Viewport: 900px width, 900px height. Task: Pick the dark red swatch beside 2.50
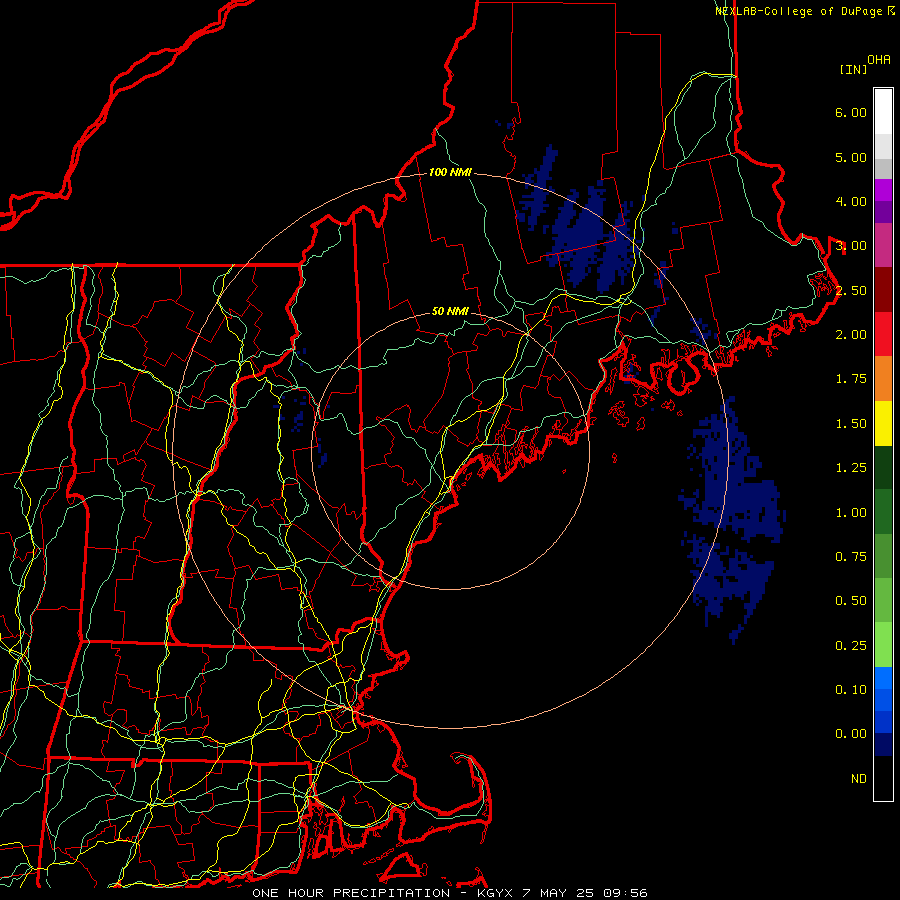pyautogui.click(x=883, y=290)
